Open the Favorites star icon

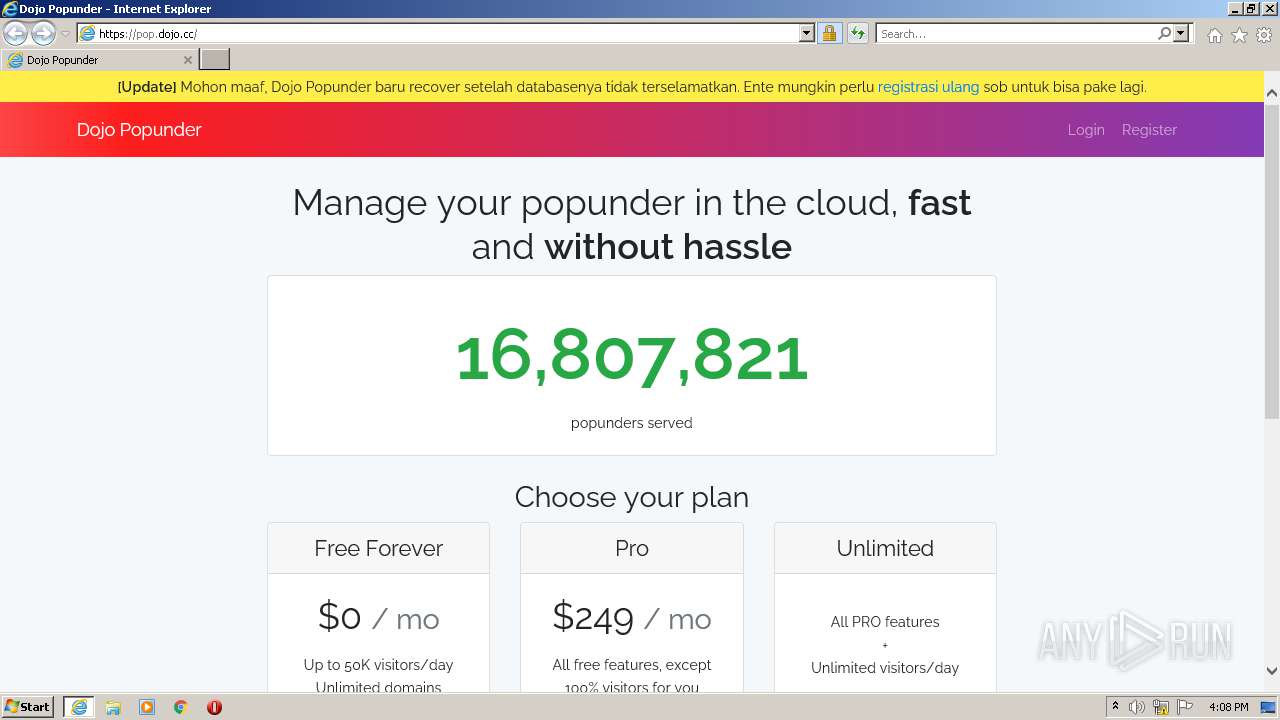pos(1239,35)
